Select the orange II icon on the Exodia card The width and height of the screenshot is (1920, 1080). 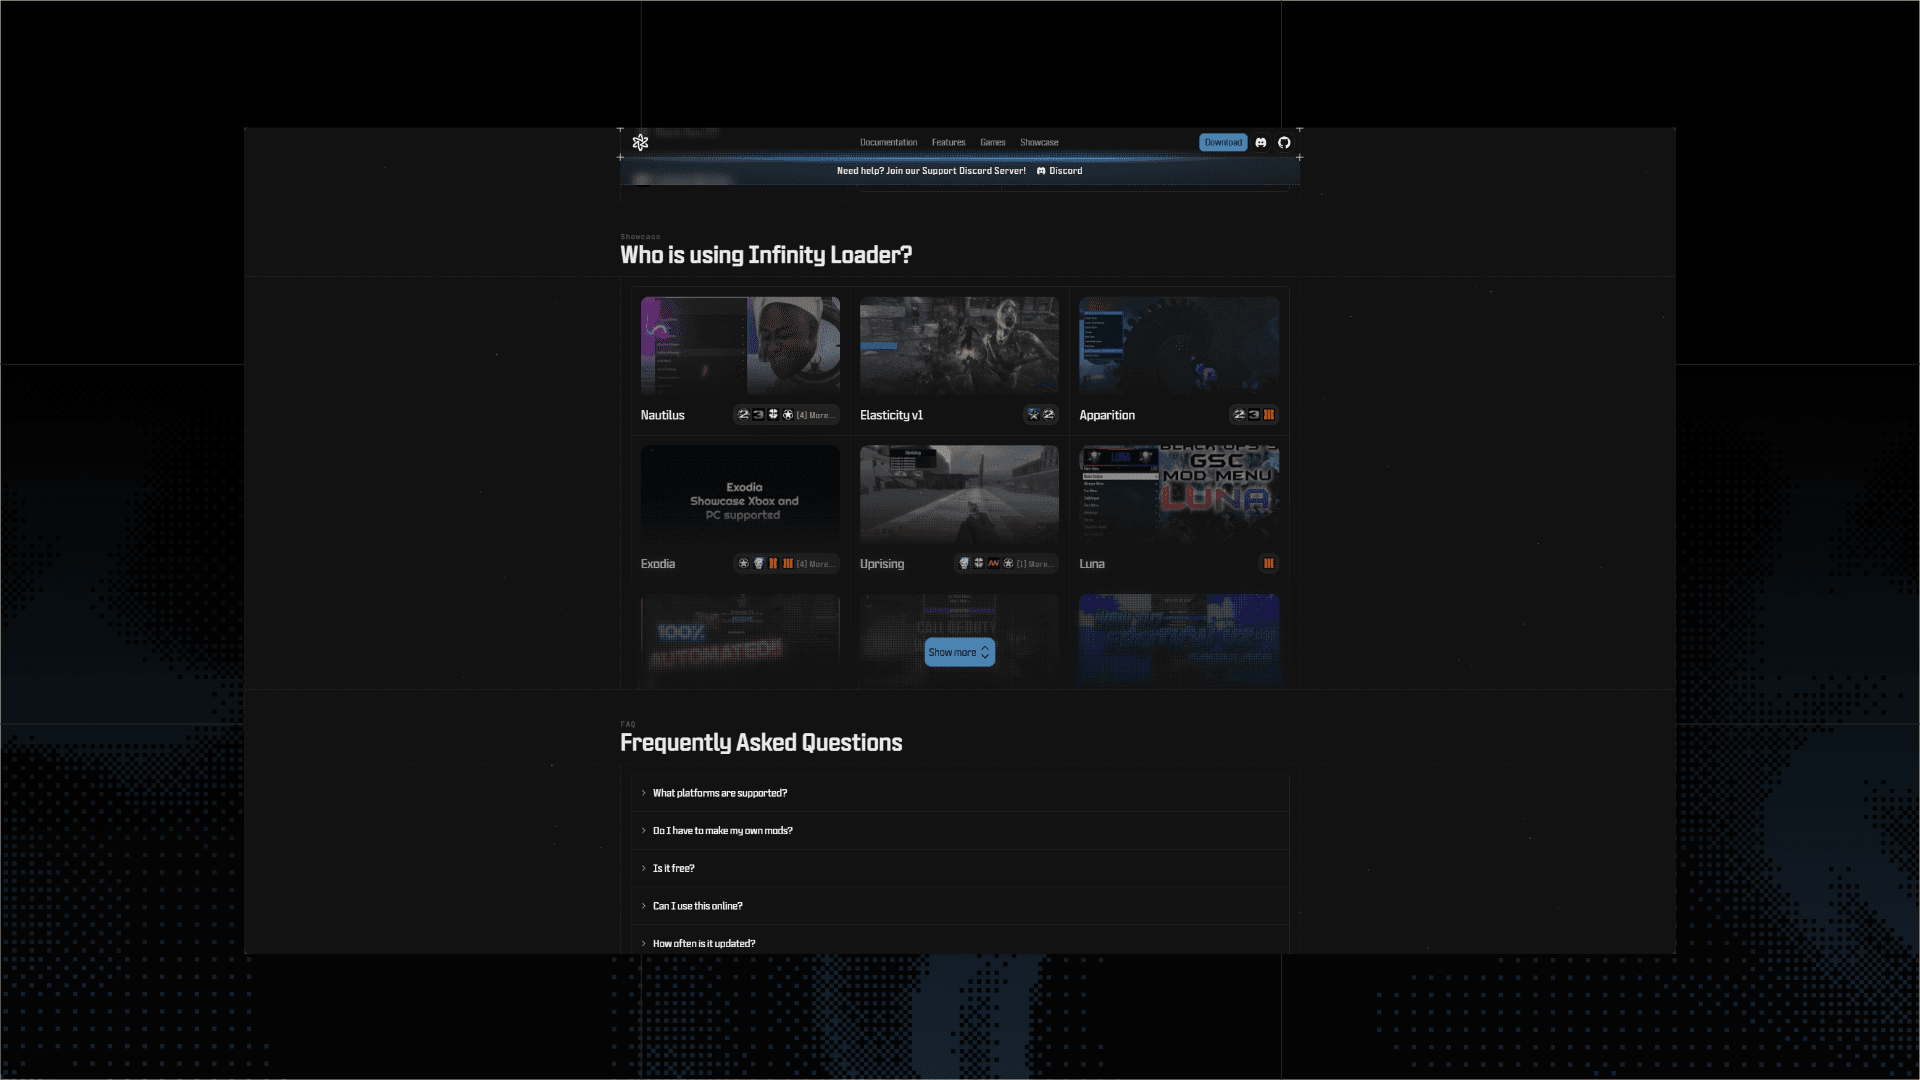[773, 564]
